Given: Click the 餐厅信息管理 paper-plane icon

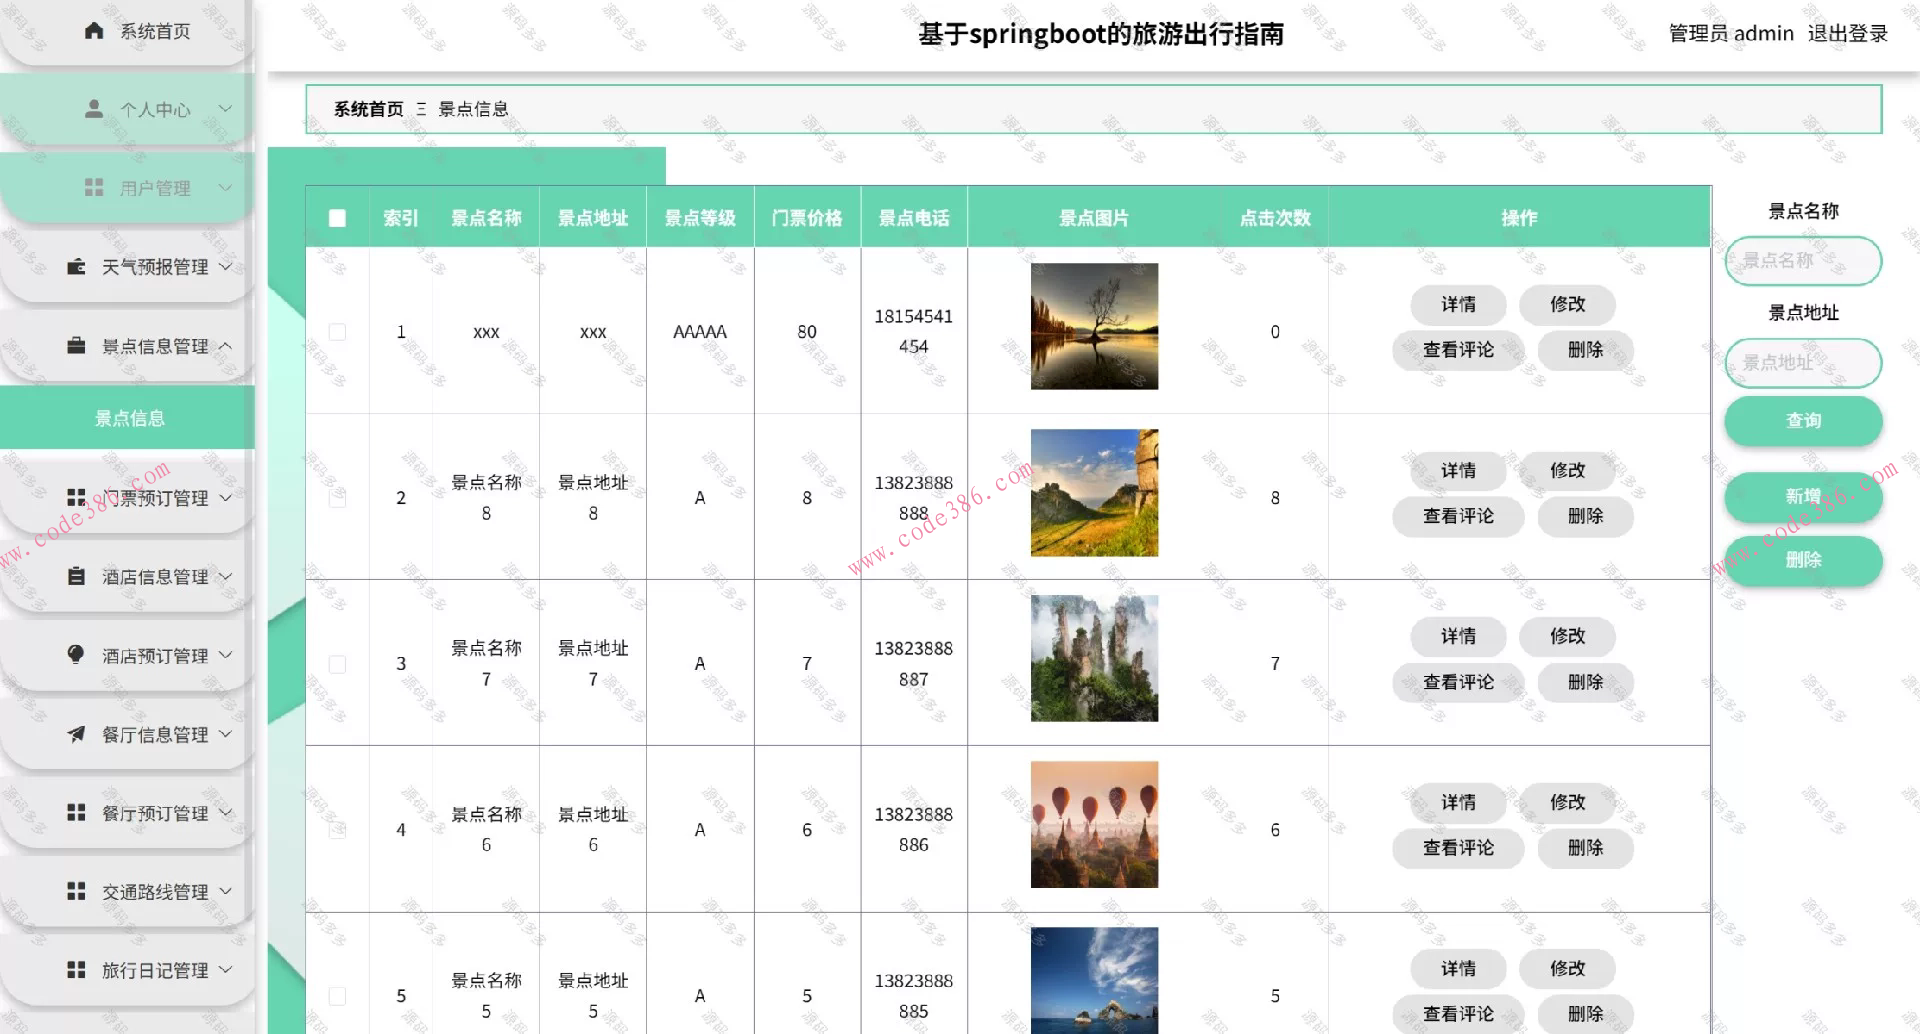Looking at the screenshot, I should (x=76, y=734).
